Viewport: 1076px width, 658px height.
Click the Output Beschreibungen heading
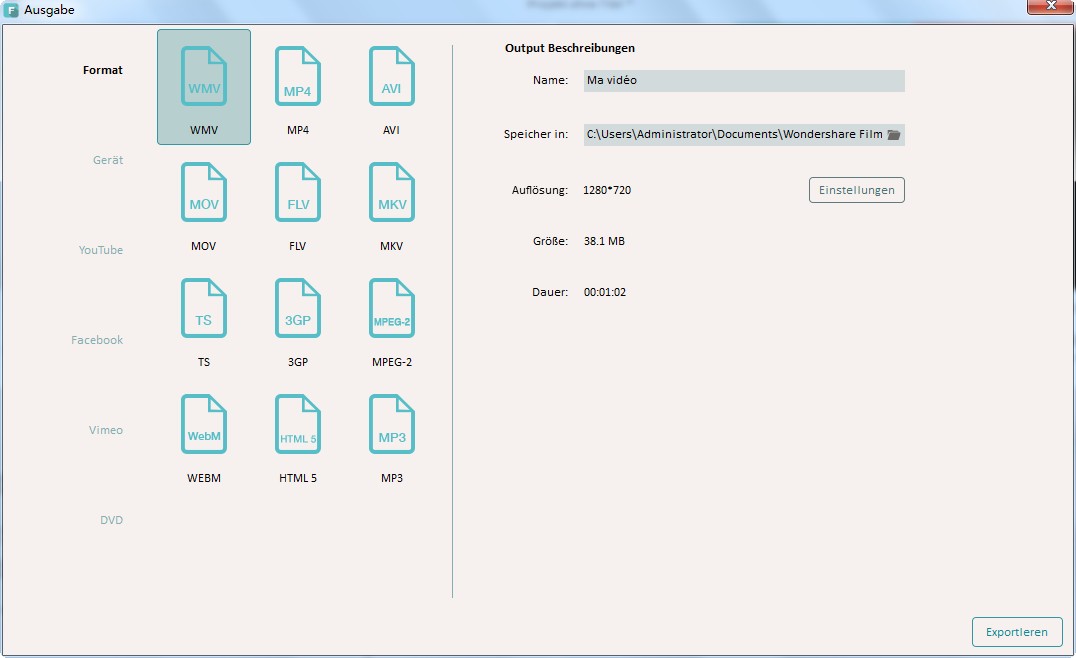tap(570, 48)
